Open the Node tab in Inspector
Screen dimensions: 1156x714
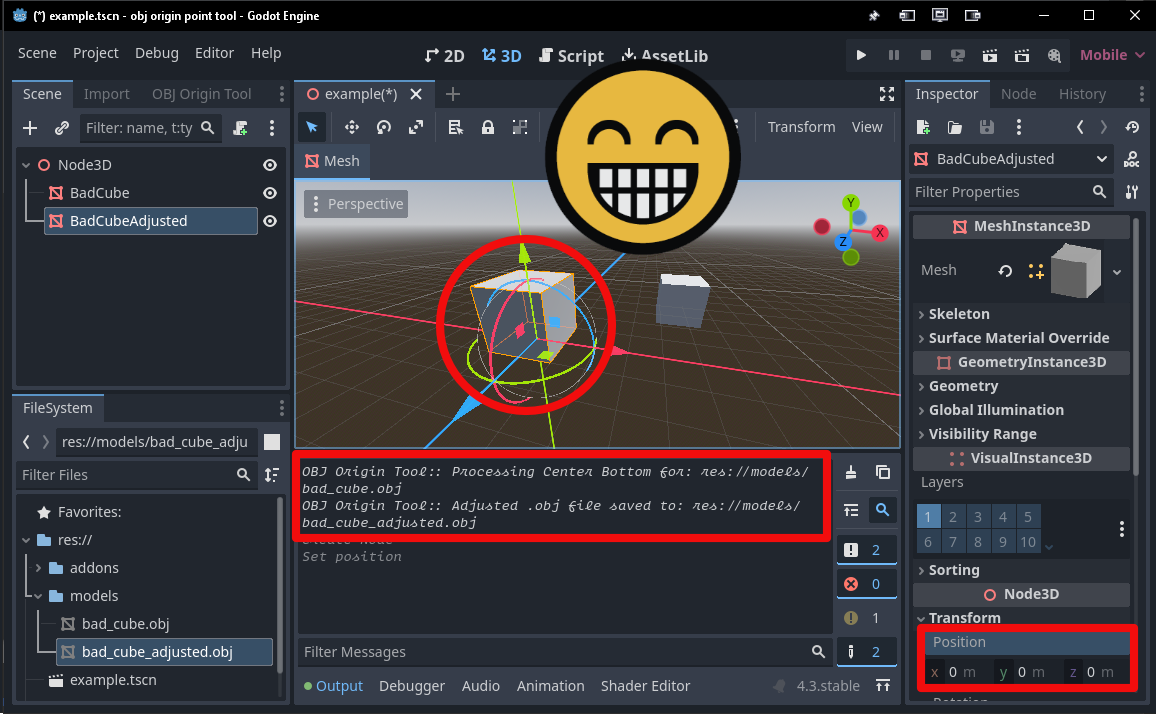[x=1018, y=94]
